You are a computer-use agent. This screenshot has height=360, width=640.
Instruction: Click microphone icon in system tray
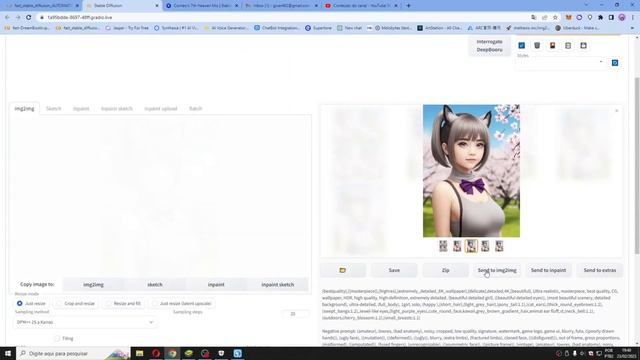(x=574, y=353)
